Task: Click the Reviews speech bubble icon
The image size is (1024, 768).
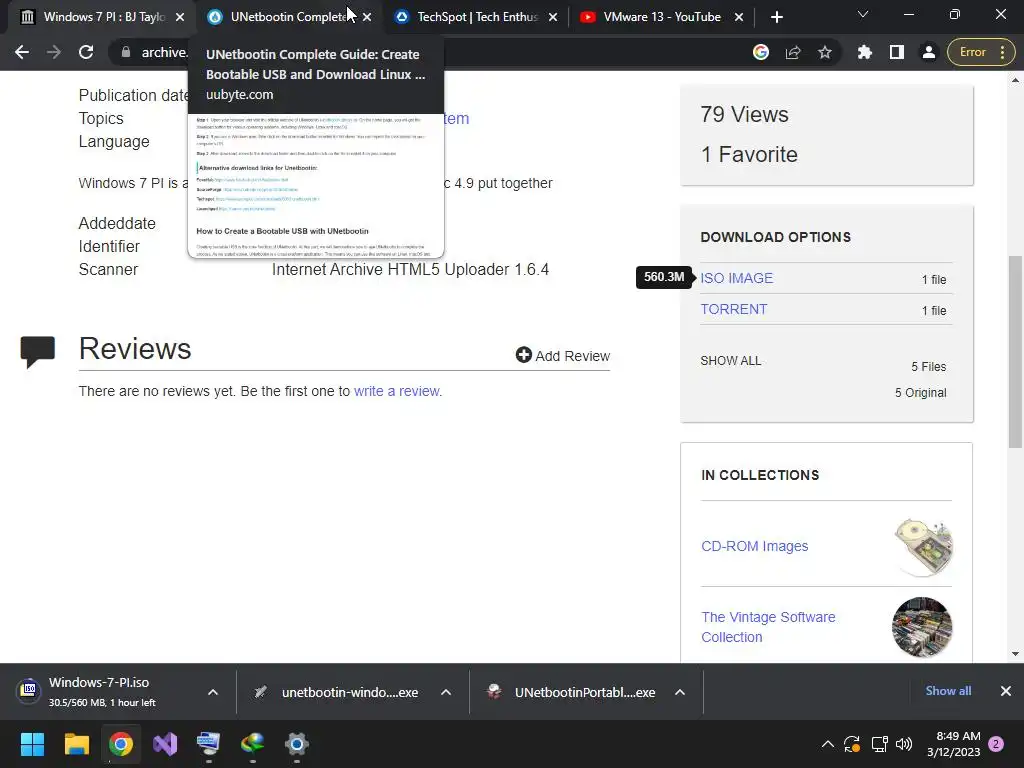Action: 37,351
